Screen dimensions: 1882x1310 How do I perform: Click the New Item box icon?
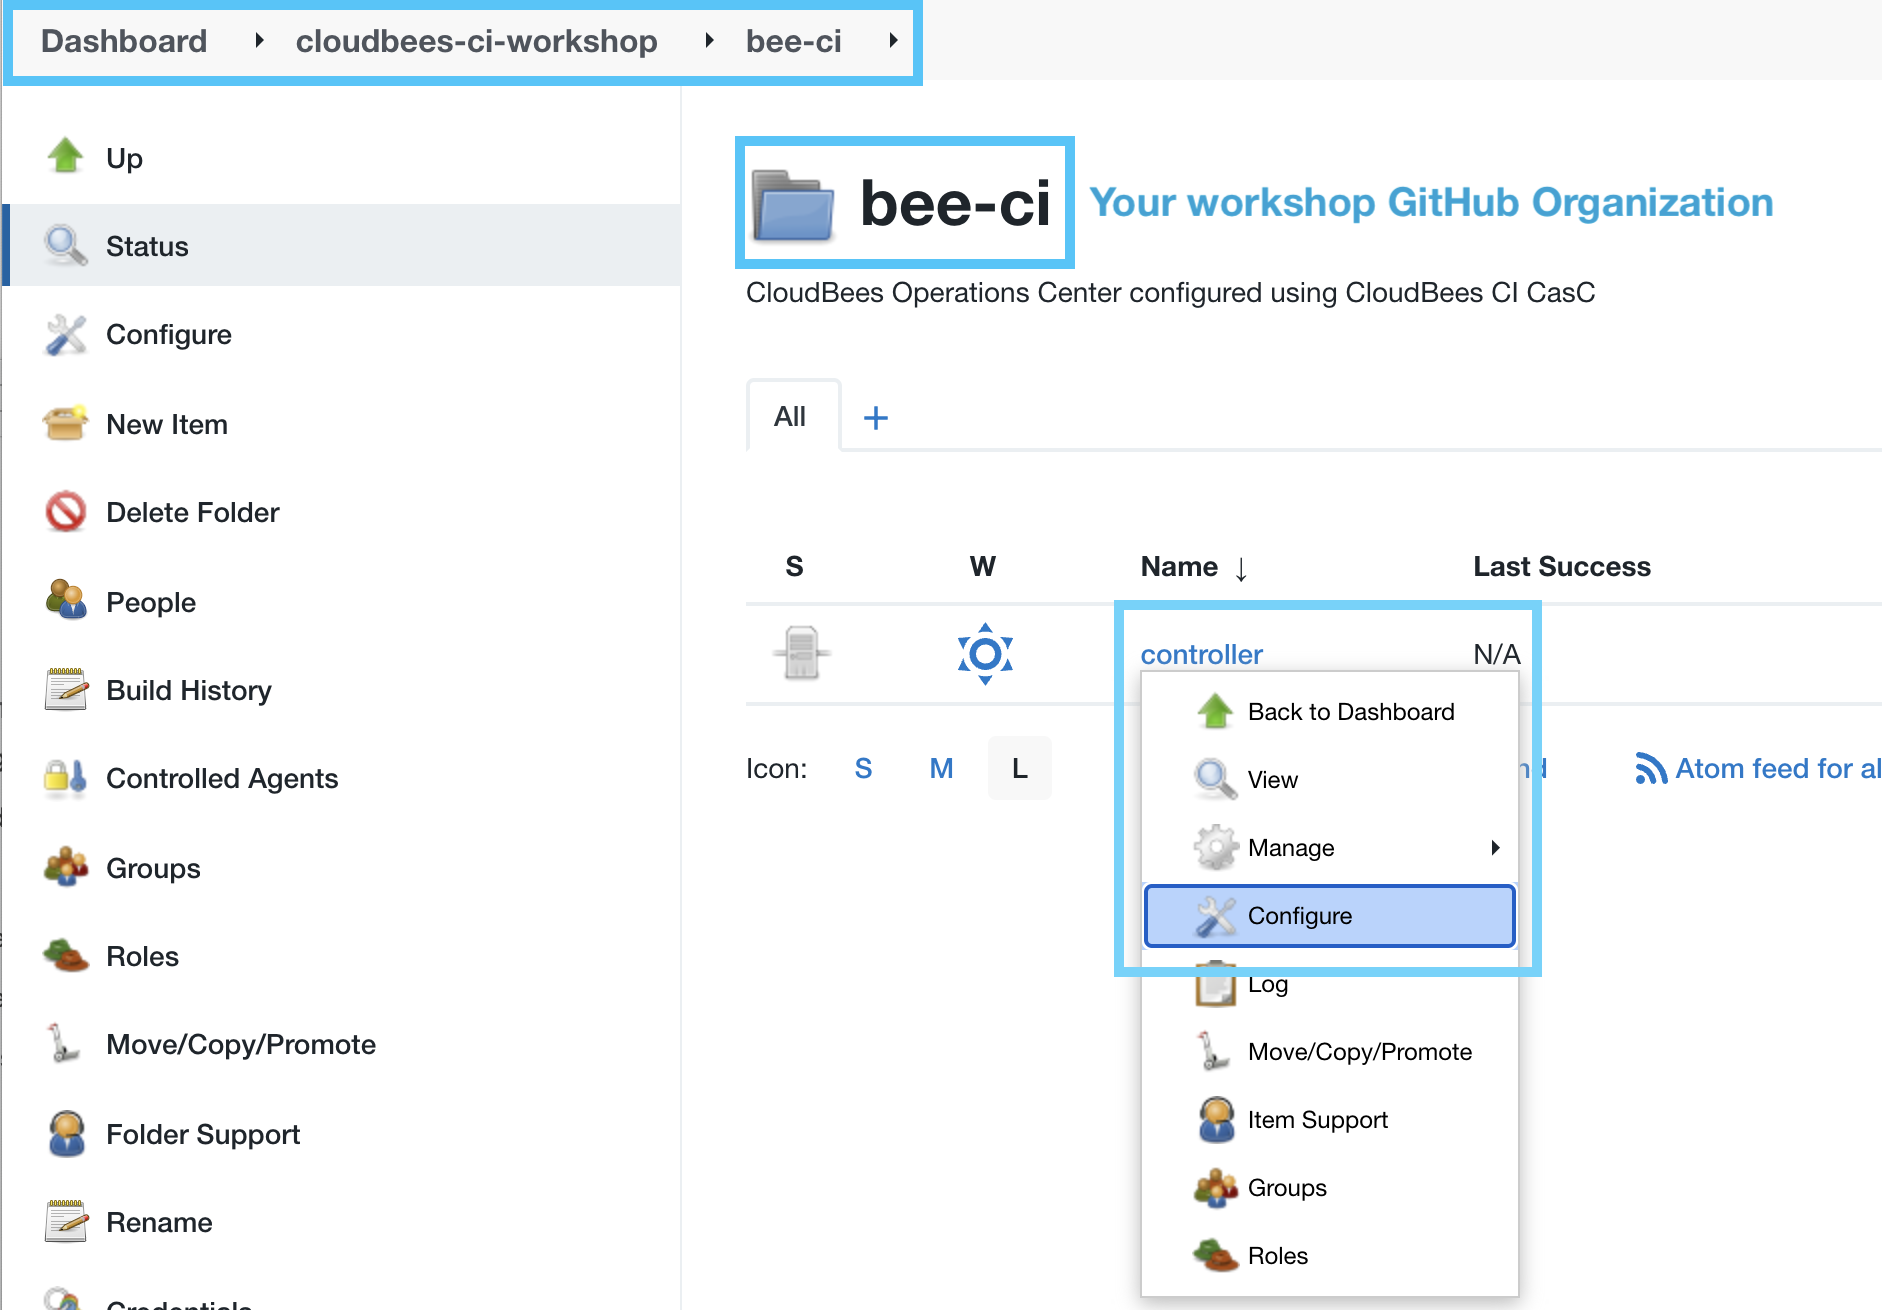tap(66, 424)
